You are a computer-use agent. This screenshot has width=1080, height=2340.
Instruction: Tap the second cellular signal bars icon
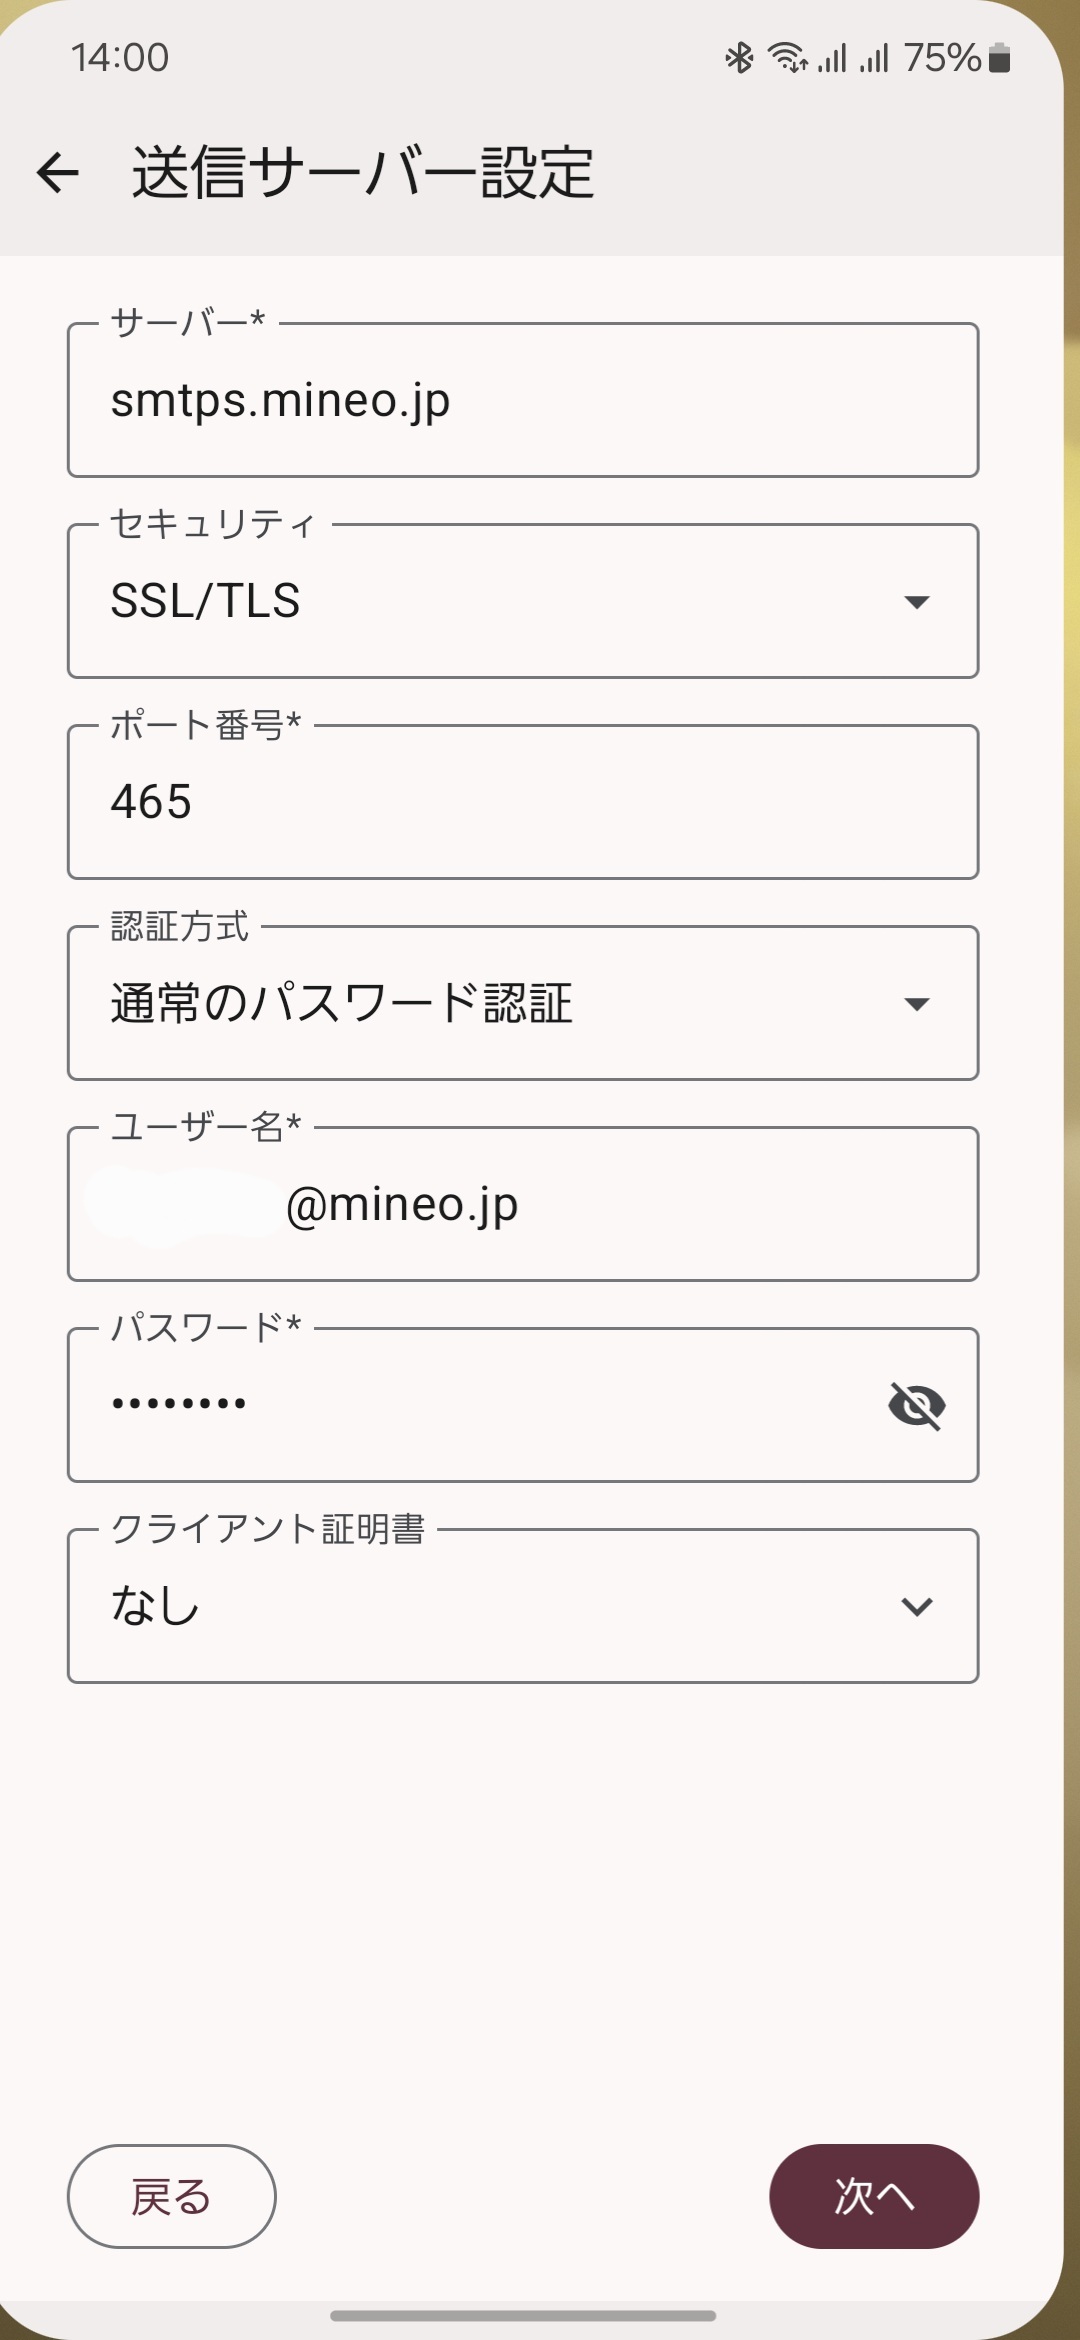(x=874, y=58)
